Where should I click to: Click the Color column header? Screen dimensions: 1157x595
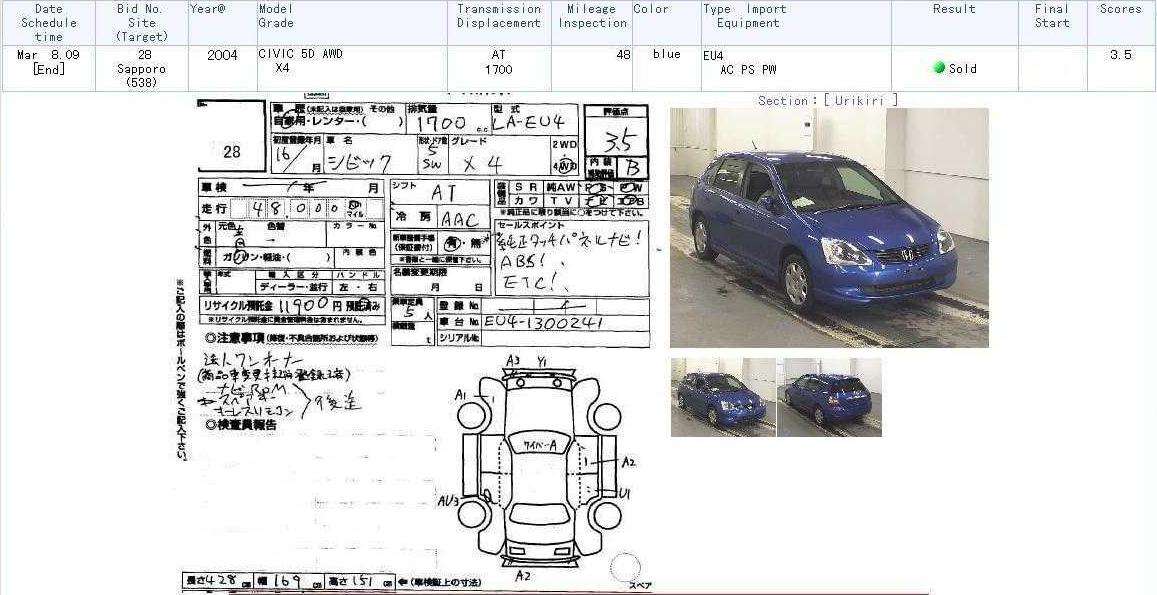[666, 23]
